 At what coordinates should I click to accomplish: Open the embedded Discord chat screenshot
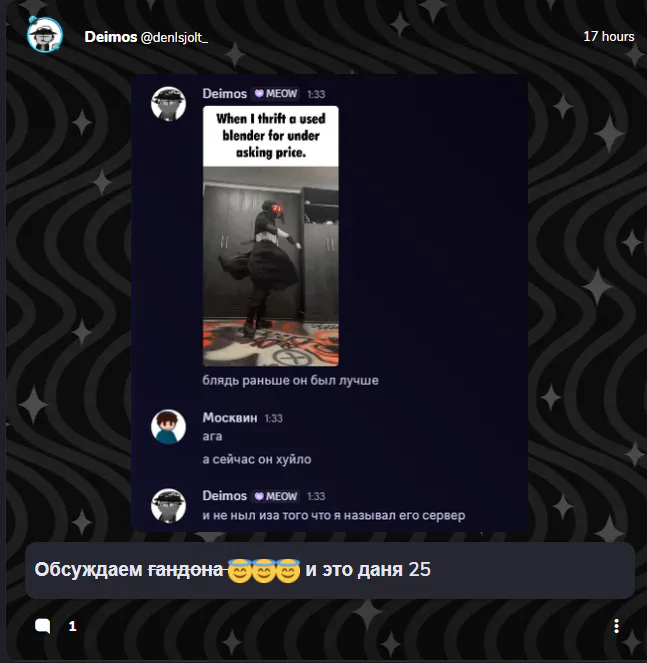point(329,303)
